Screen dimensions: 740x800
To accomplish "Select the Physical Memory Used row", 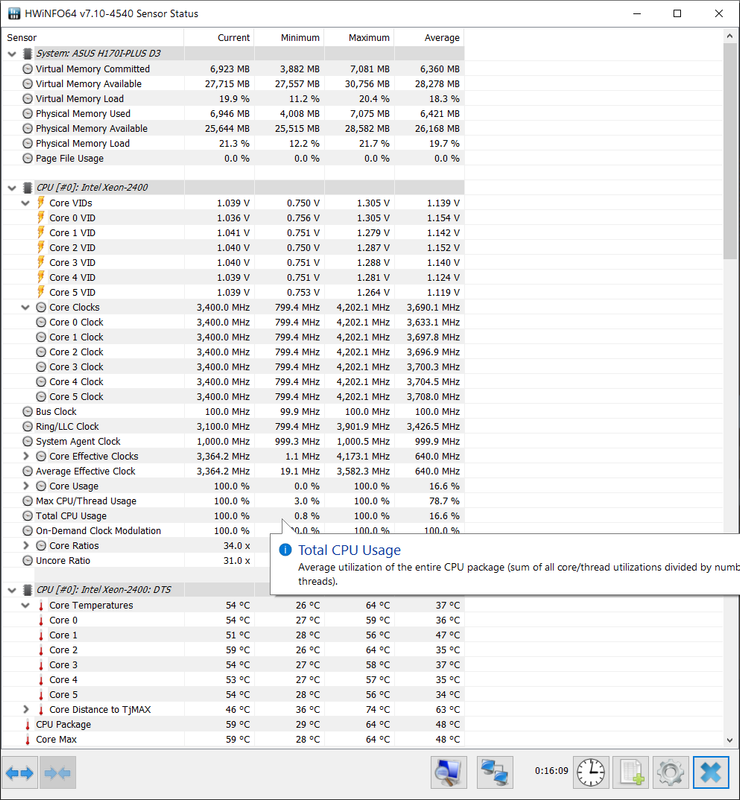I will click(234, 114).
